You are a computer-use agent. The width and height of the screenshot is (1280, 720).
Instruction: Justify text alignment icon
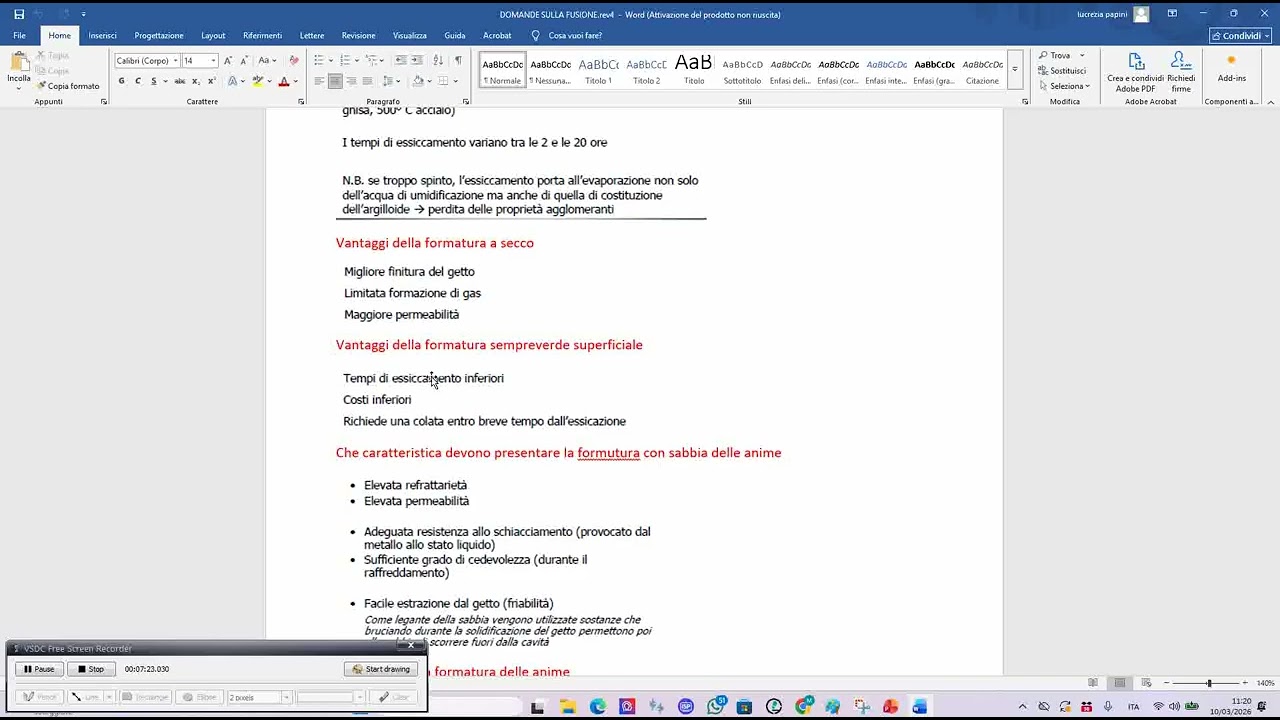tap(367, 81)
